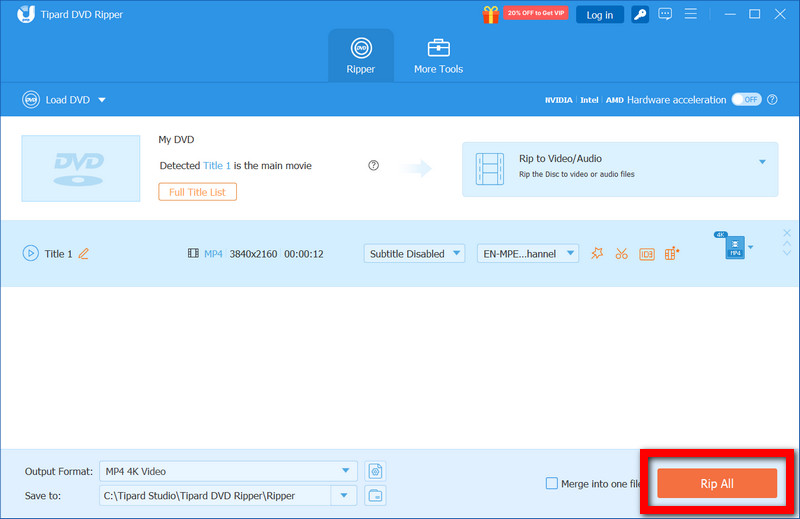The image size is (800, 519).
Task: Click the ID3 metadata edit icon
Action: point(646,254)
